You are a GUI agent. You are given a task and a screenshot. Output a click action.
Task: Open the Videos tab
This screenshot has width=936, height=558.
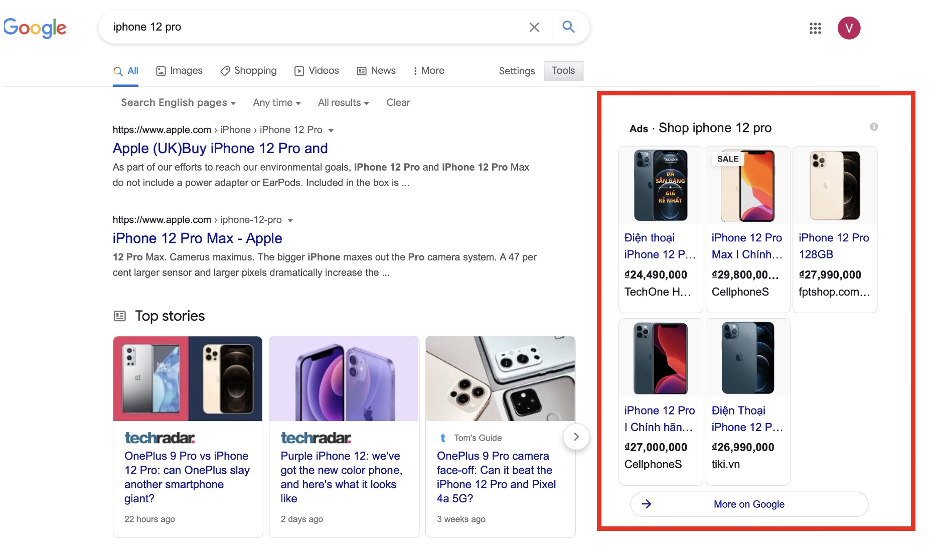coord(317,71)
